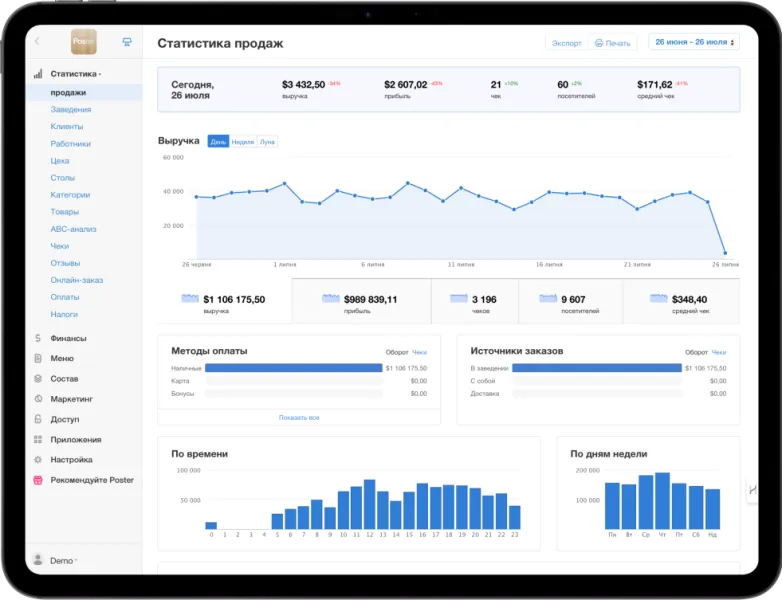Viewport: 782px width, 600px height.
Task: Open the date range dropdown 26 июня – 26 июля
Action: pyautogui.click(x=694, y=42)
